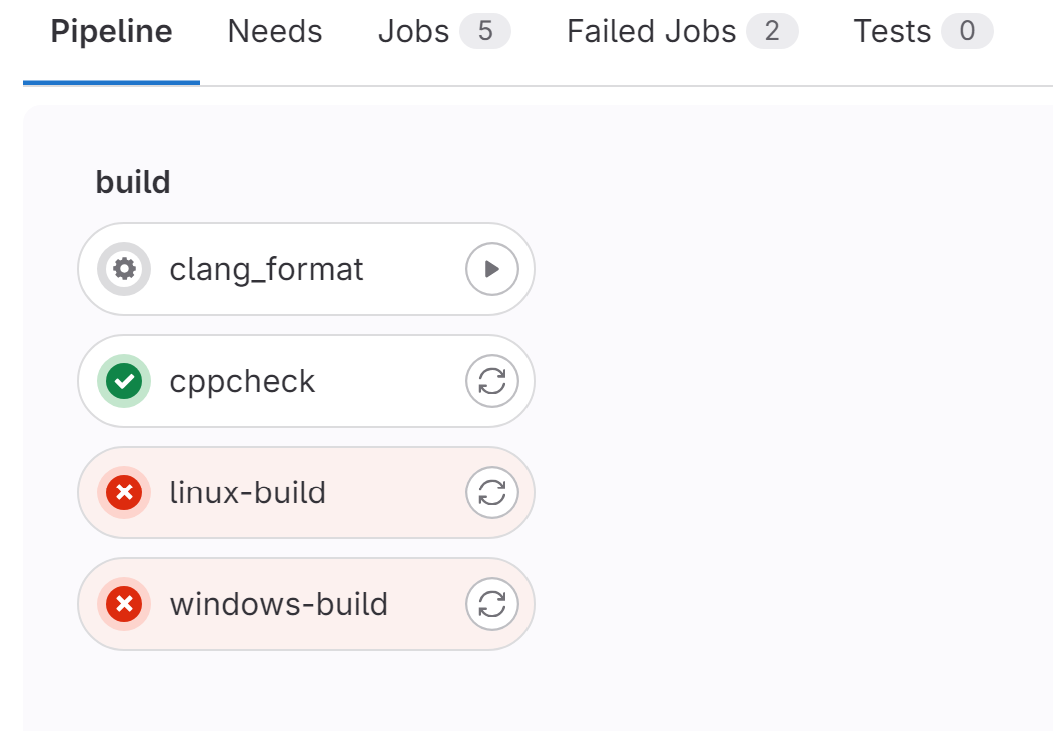The height and width of the screenshot is (731, 1053).
Task: Retry the windows-build job
Action: 491,604
